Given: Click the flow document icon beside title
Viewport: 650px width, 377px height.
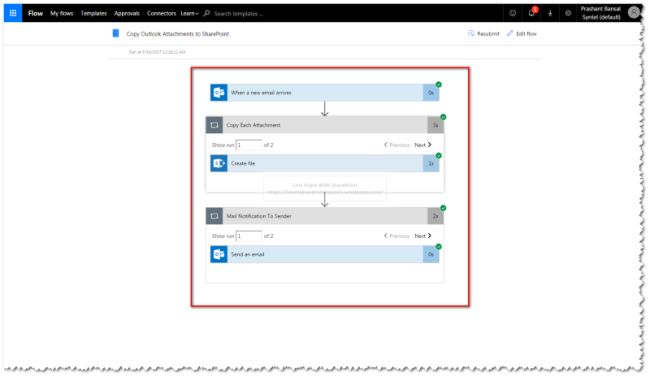Looking at the screenshot, I should point(116,33).
